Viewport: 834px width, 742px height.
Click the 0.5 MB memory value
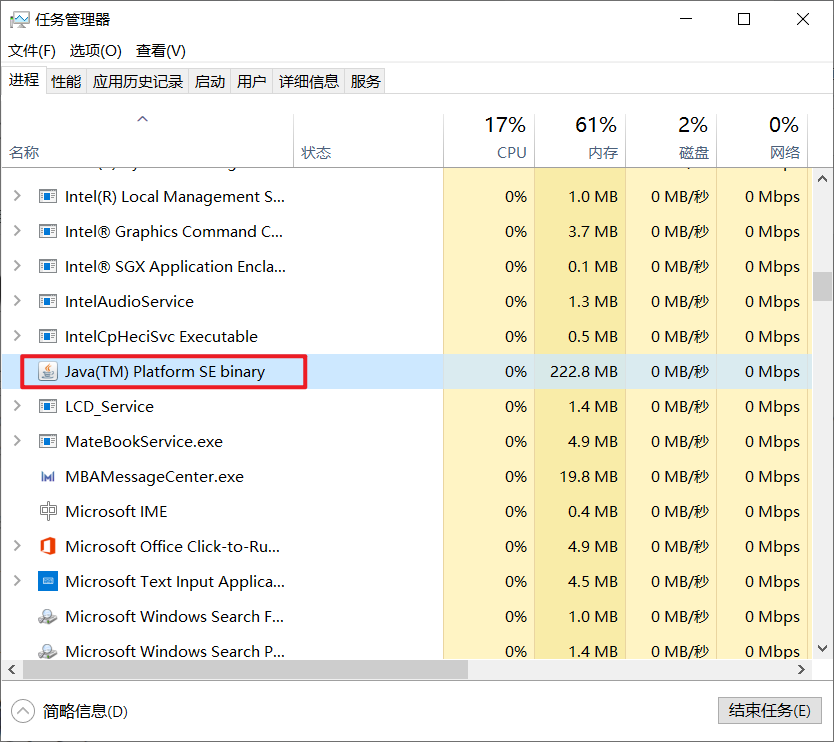point(593,337)
